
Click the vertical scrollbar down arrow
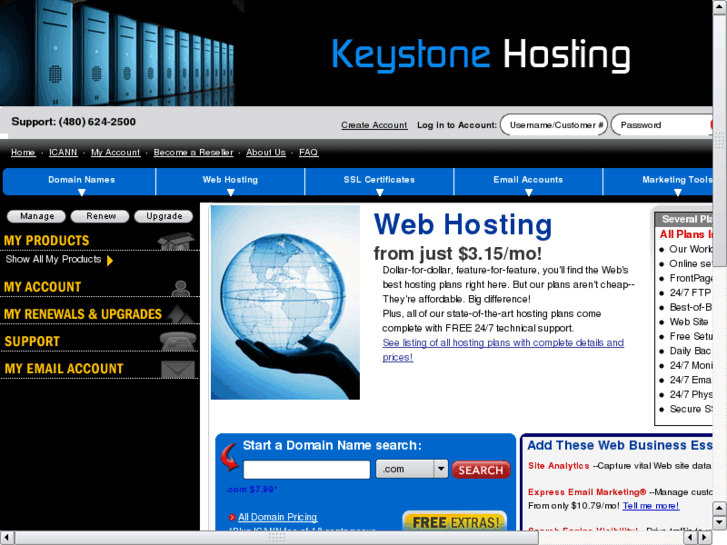point(720,523)
